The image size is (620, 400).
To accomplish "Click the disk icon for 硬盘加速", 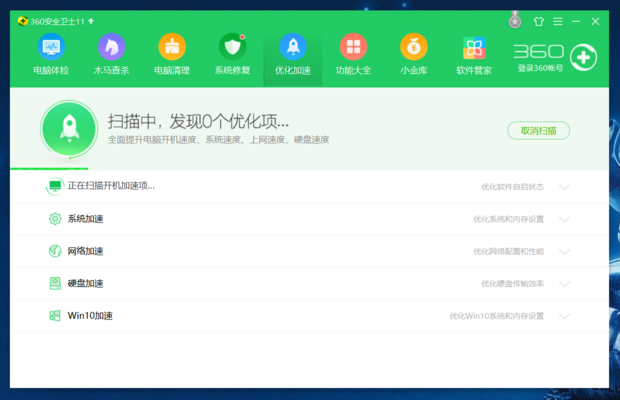I will point(55,283).
